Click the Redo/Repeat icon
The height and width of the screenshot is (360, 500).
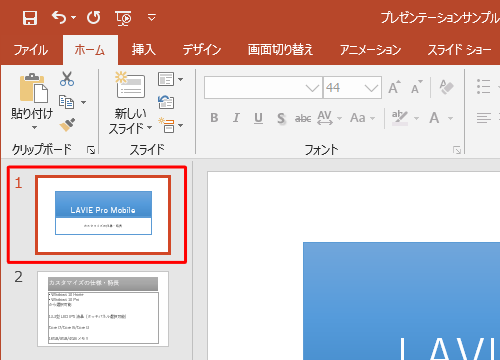click(x=94, y=17)
